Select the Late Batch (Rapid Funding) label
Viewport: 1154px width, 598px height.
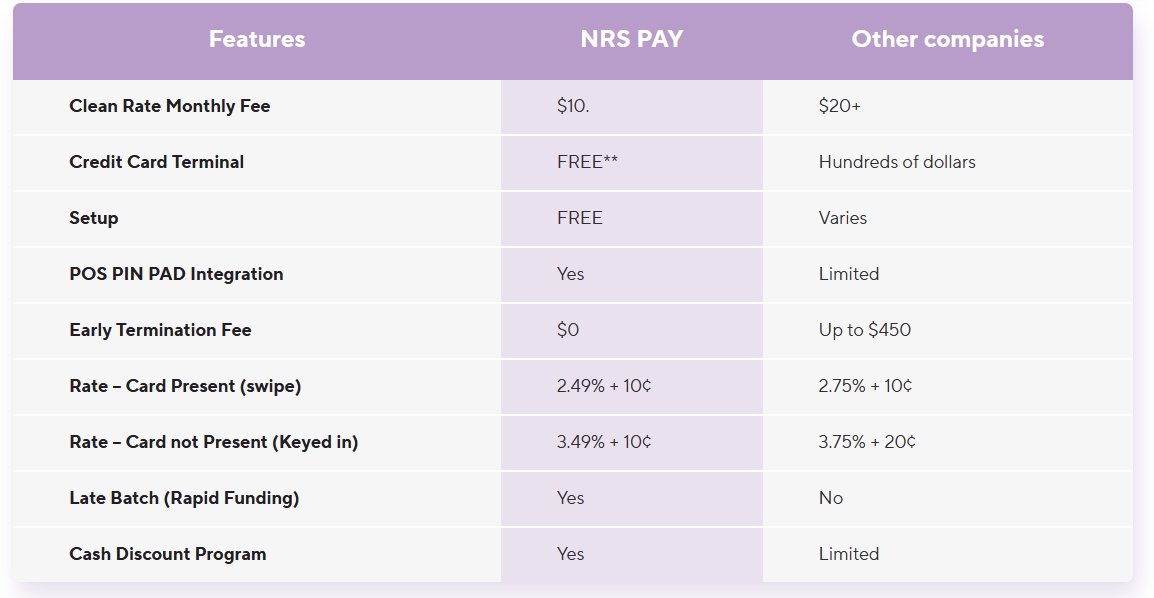pyautogui.click(x=184, y=498)
